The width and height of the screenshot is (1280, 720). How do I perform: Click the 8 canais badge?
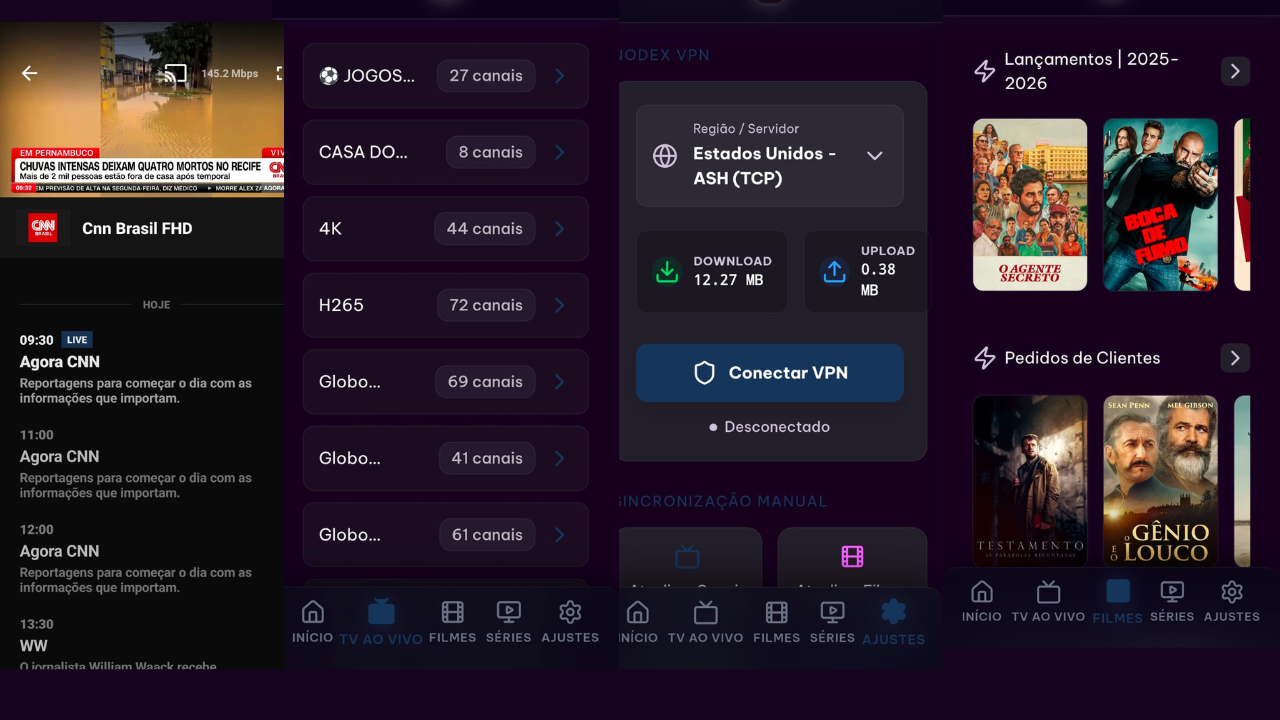[x=490, y=152]
